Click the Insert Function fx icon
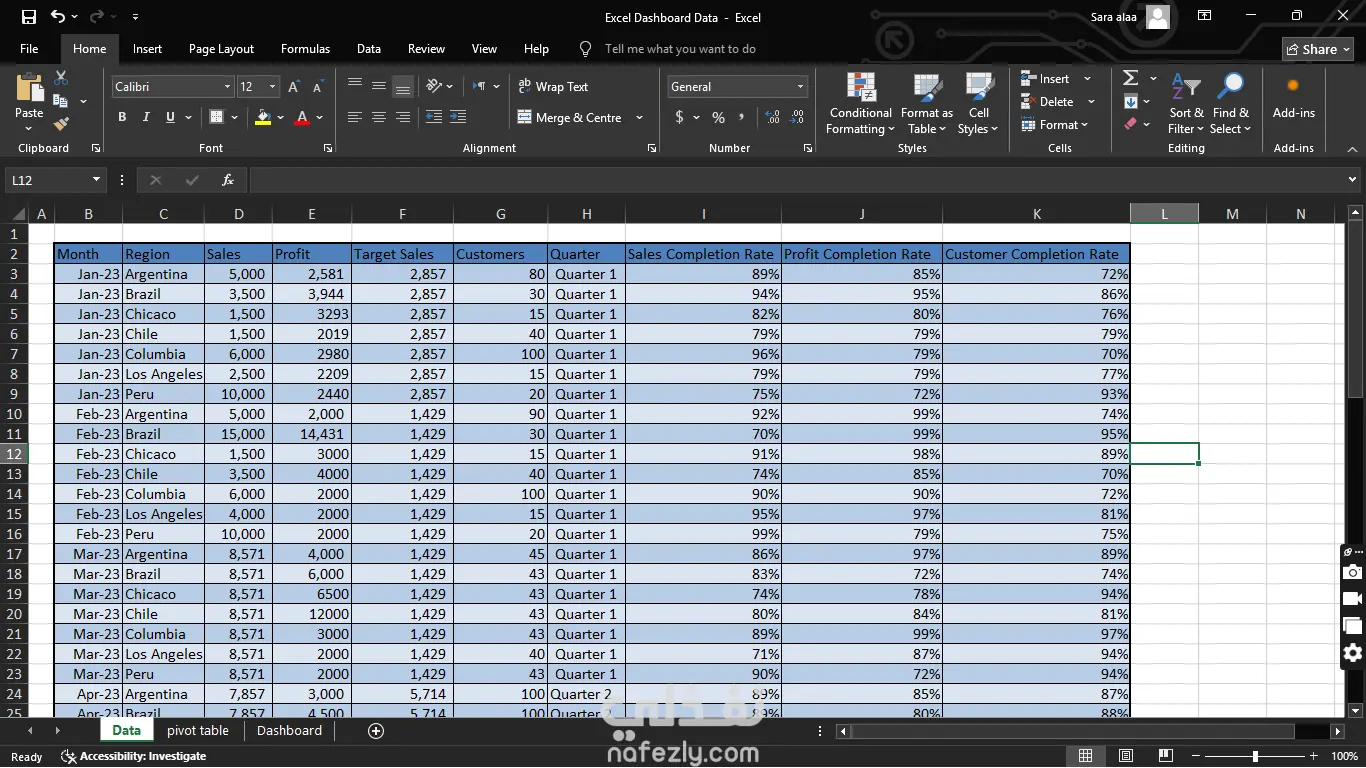 pyautogui.click(x=228, y=180)
